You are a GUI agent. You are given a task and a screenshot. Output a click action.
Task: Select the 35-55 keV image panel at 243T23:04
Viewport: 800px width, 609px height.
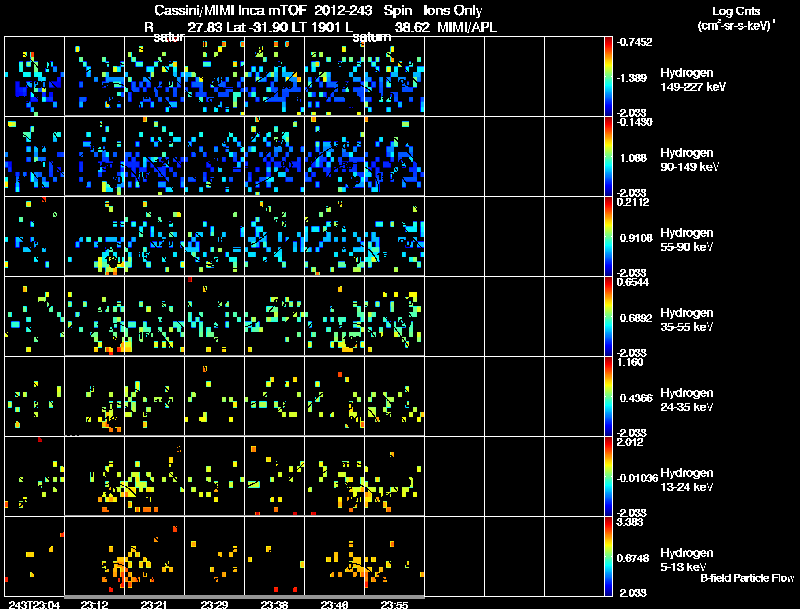[35, 317]
